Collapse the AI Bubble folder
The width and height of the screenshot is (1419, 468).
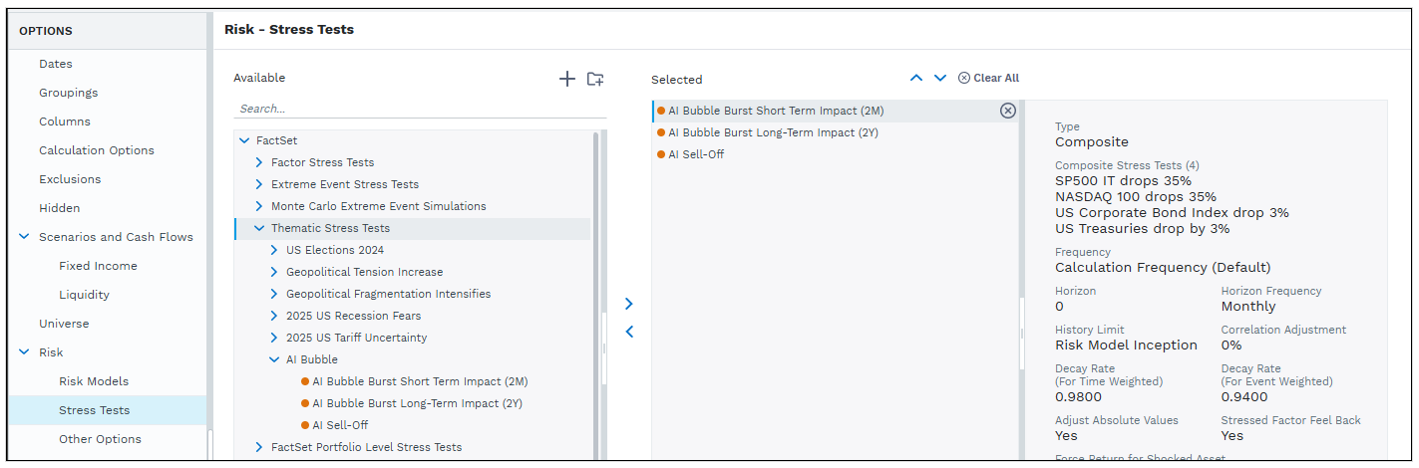(274, 359)
